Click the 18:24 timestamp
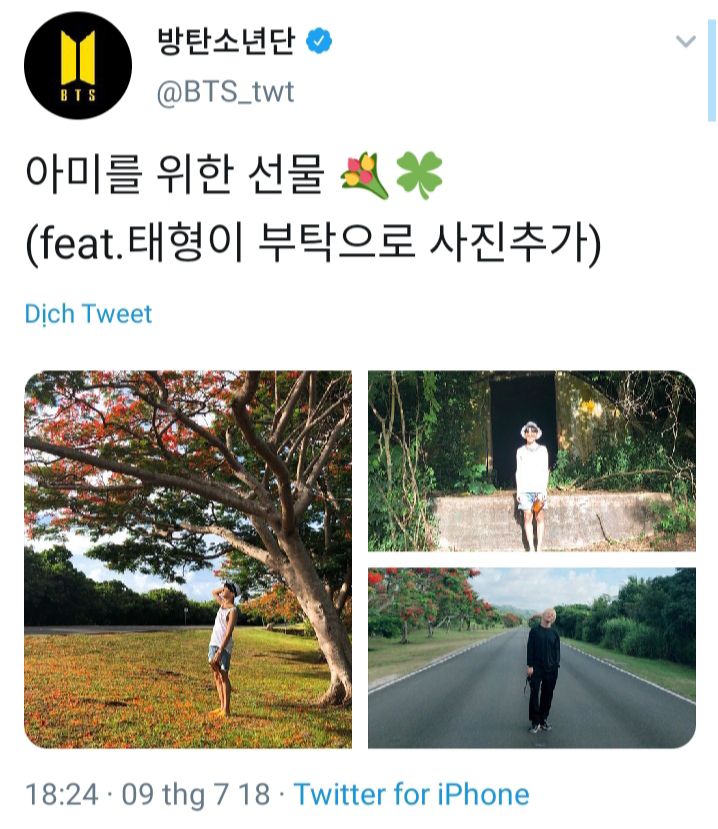 (x=62, y=794)
